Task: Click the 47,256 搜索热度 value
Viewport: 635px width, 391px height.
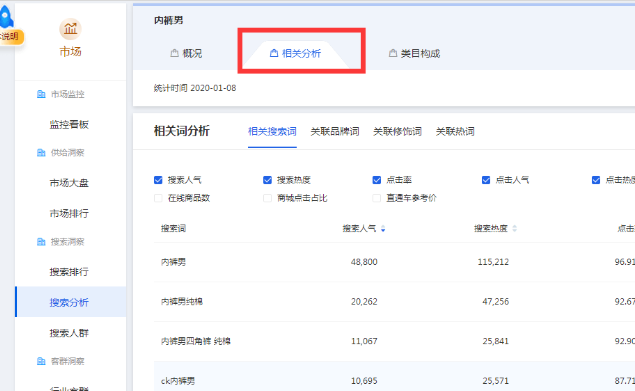Action: coord(496,301)
